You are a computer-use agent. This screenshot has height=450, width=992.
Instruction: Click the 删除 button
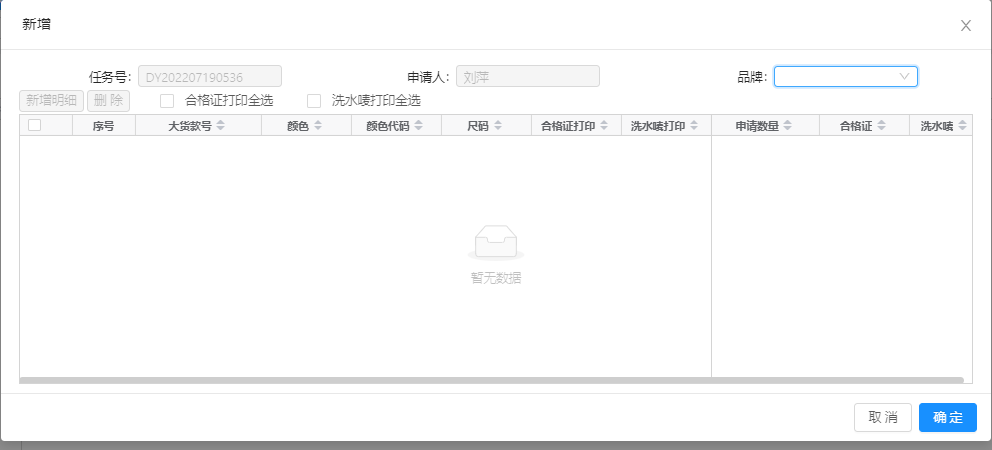(108, 101)
